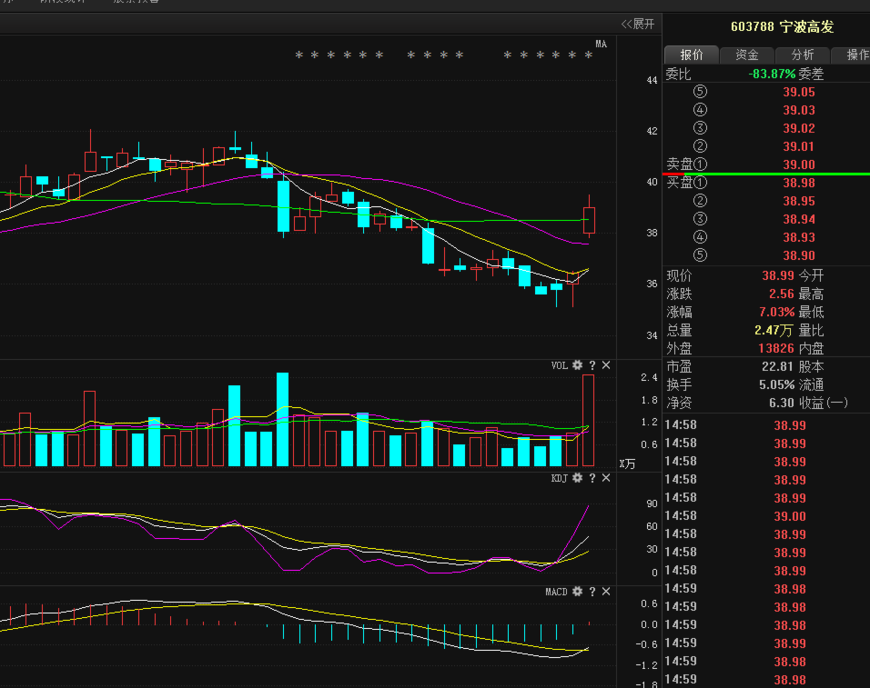Click the 收益(一) label

coord(823,403)
